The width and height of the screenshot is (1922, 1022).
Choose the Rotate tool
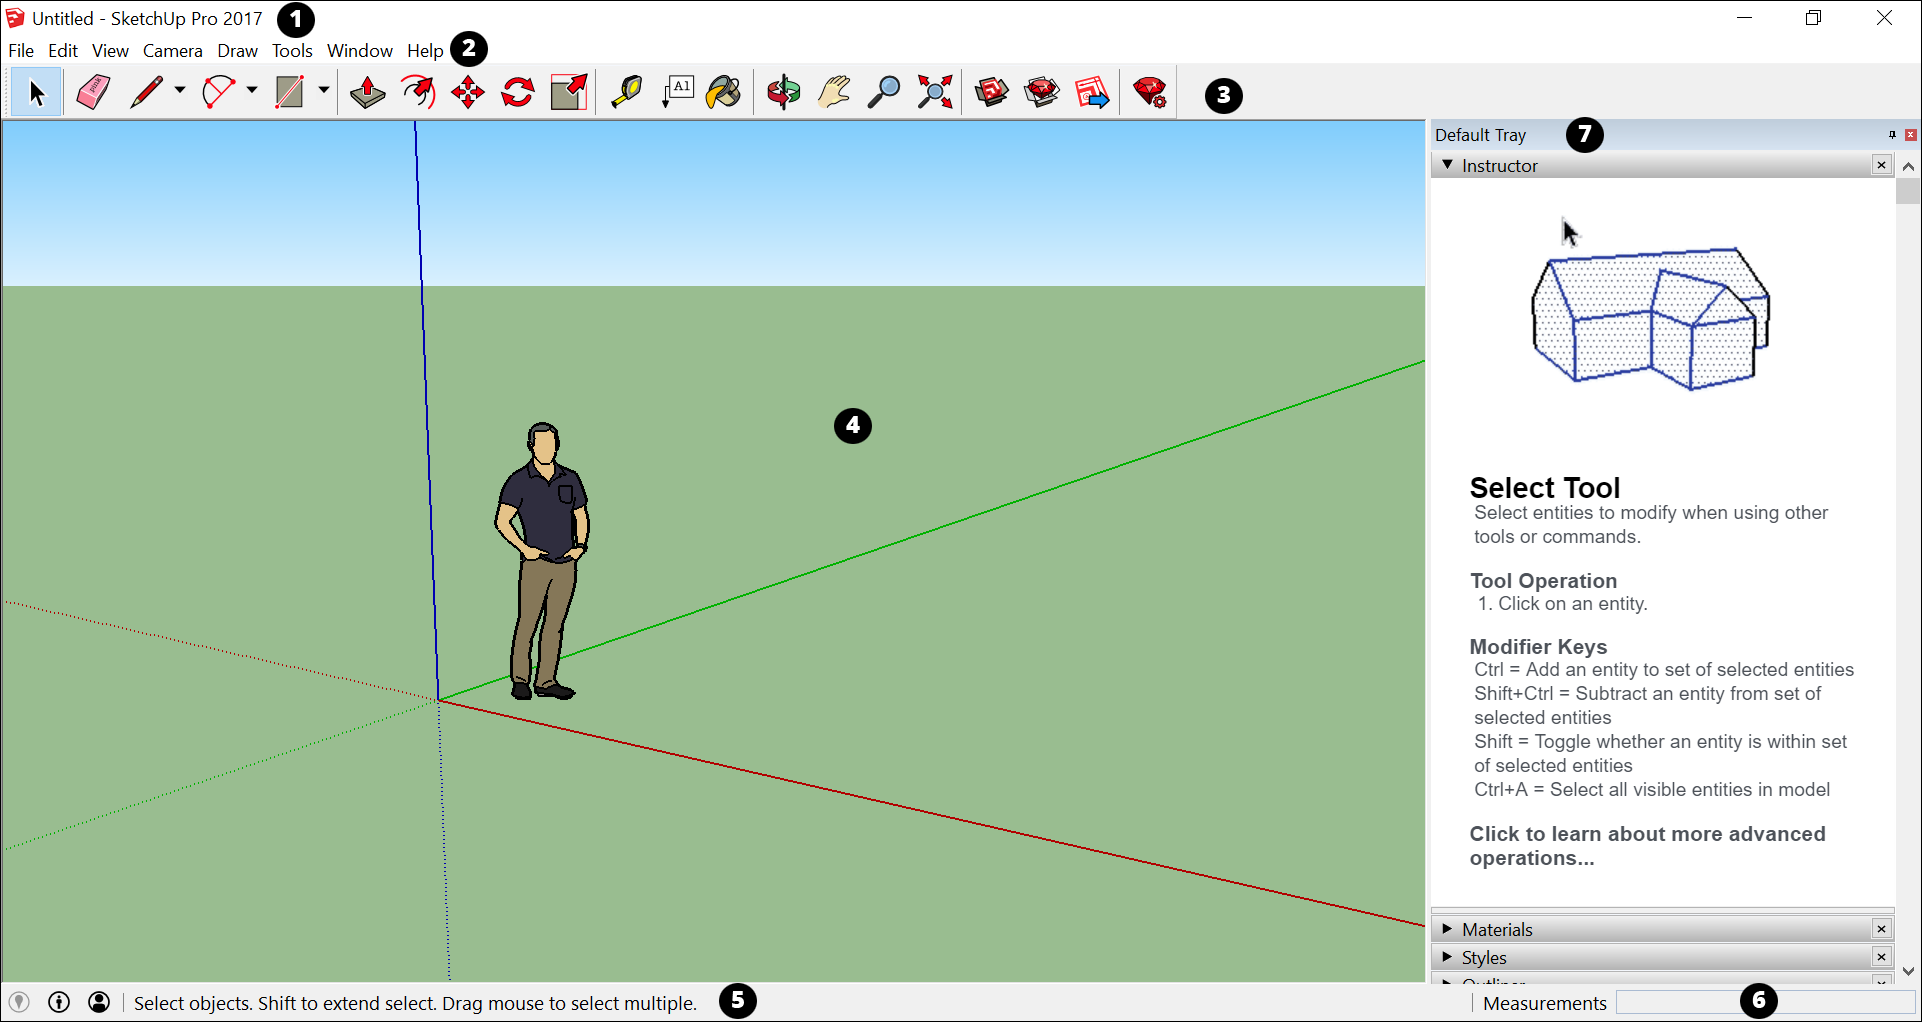click(x=518, y=93)
